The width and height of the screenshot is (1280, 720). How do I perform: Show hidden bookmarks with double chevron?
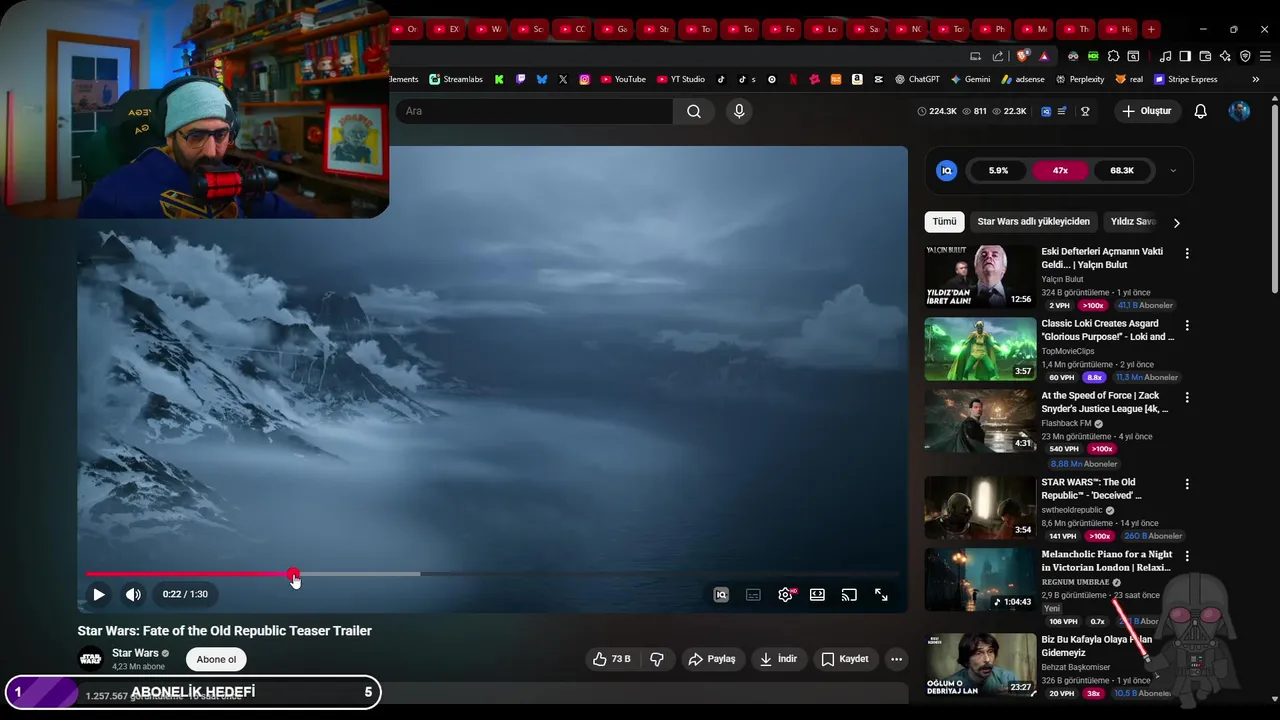(1255, 79)
